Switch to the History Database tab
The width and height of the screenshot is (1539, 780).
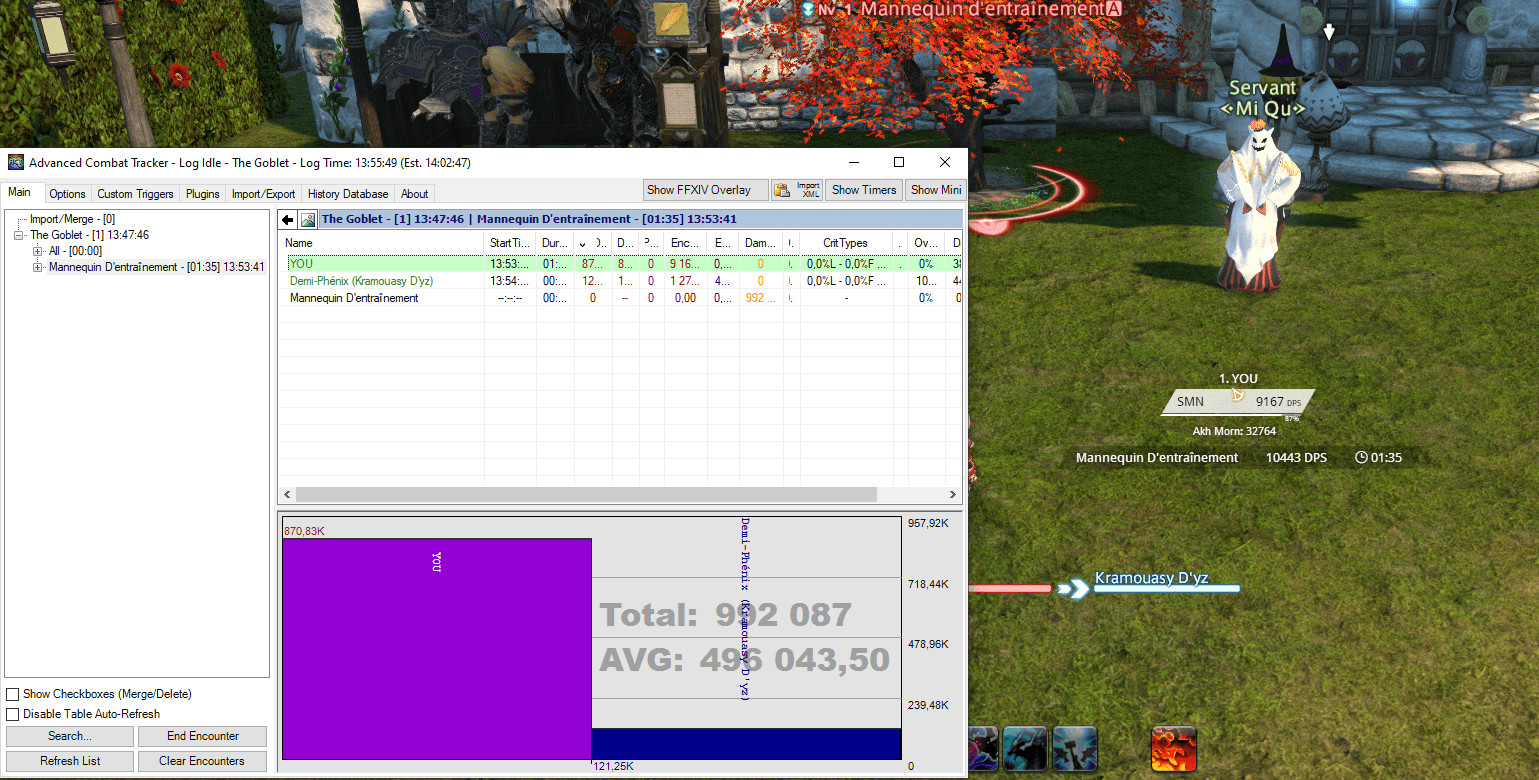[348, 194]
